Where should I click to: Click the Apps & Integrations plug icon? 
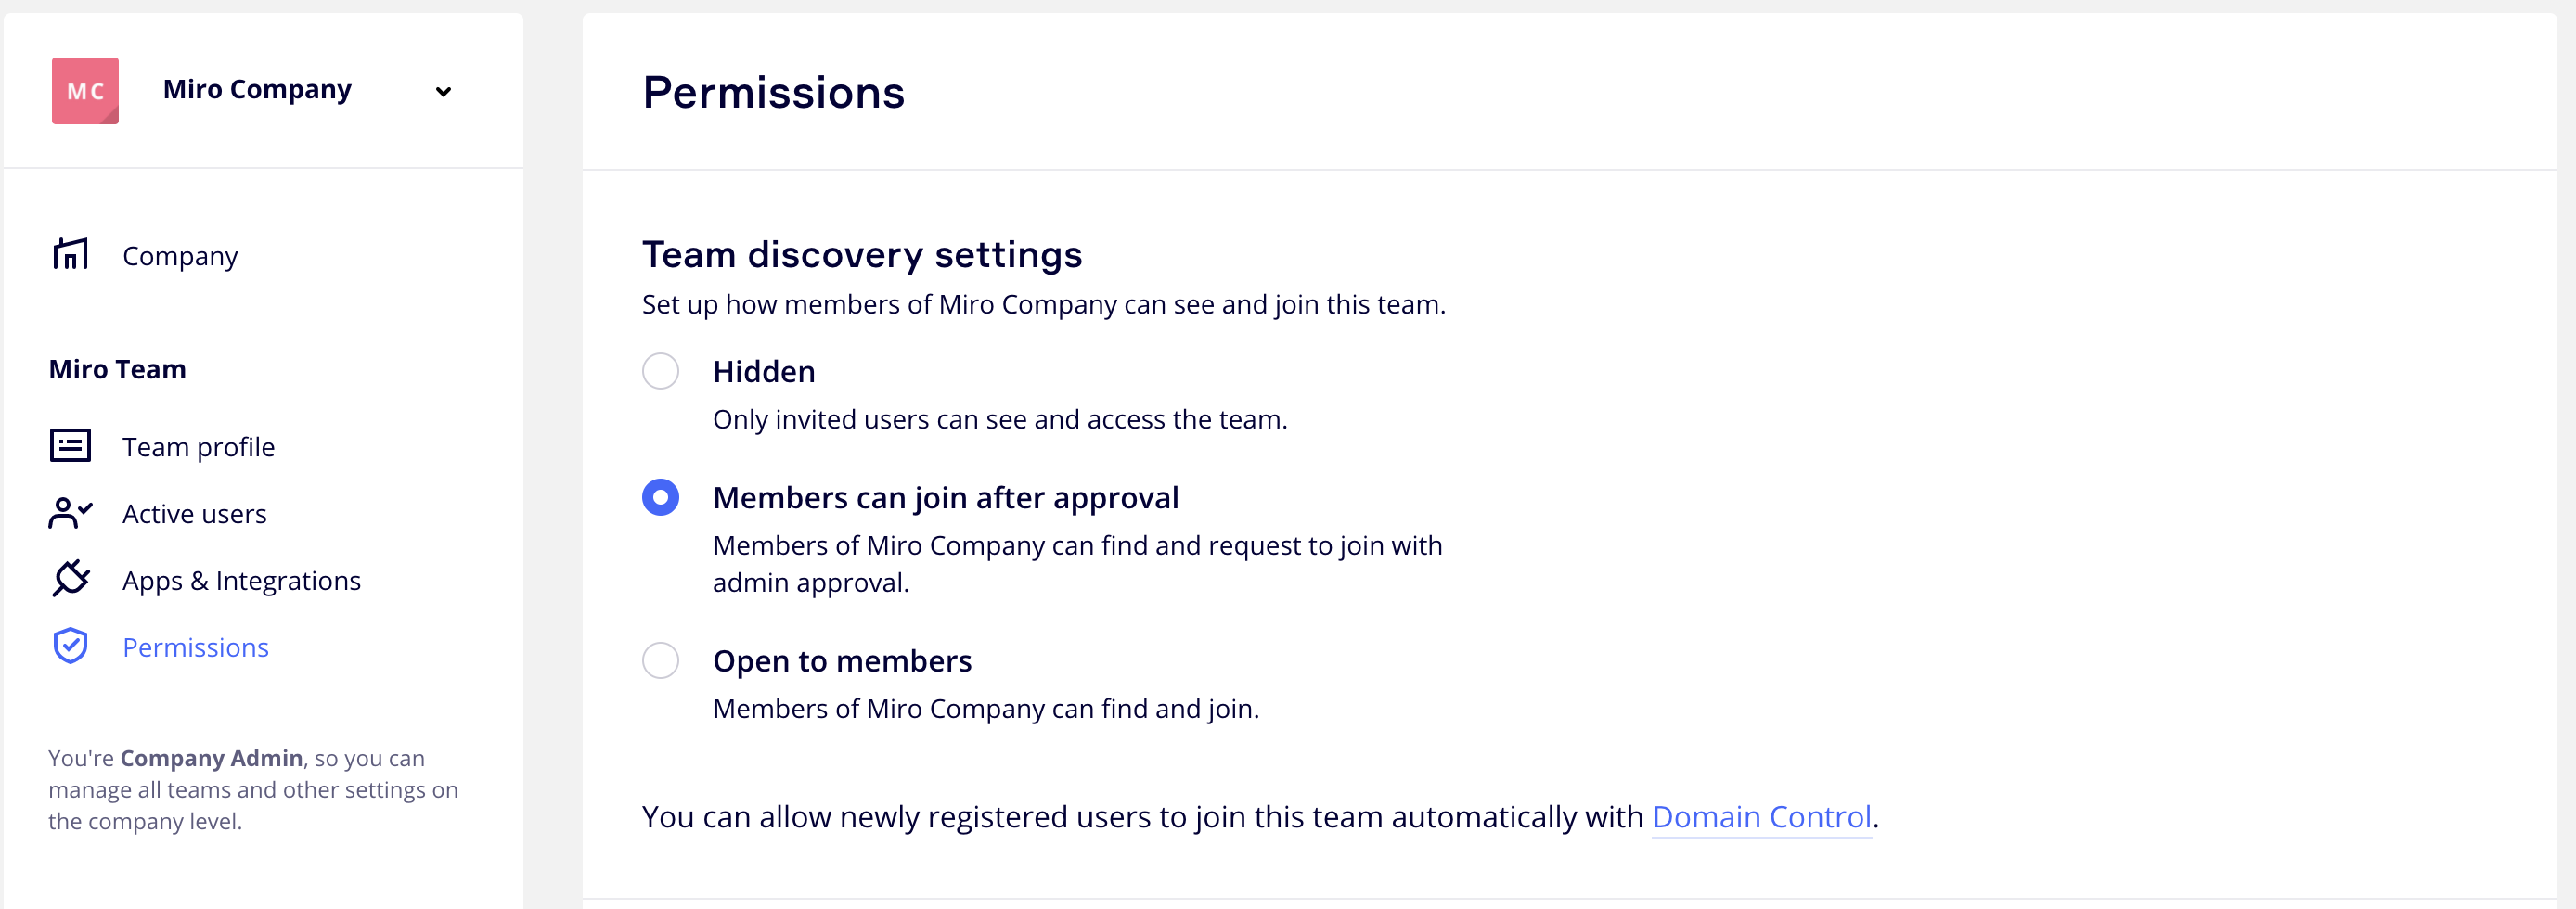70,579
